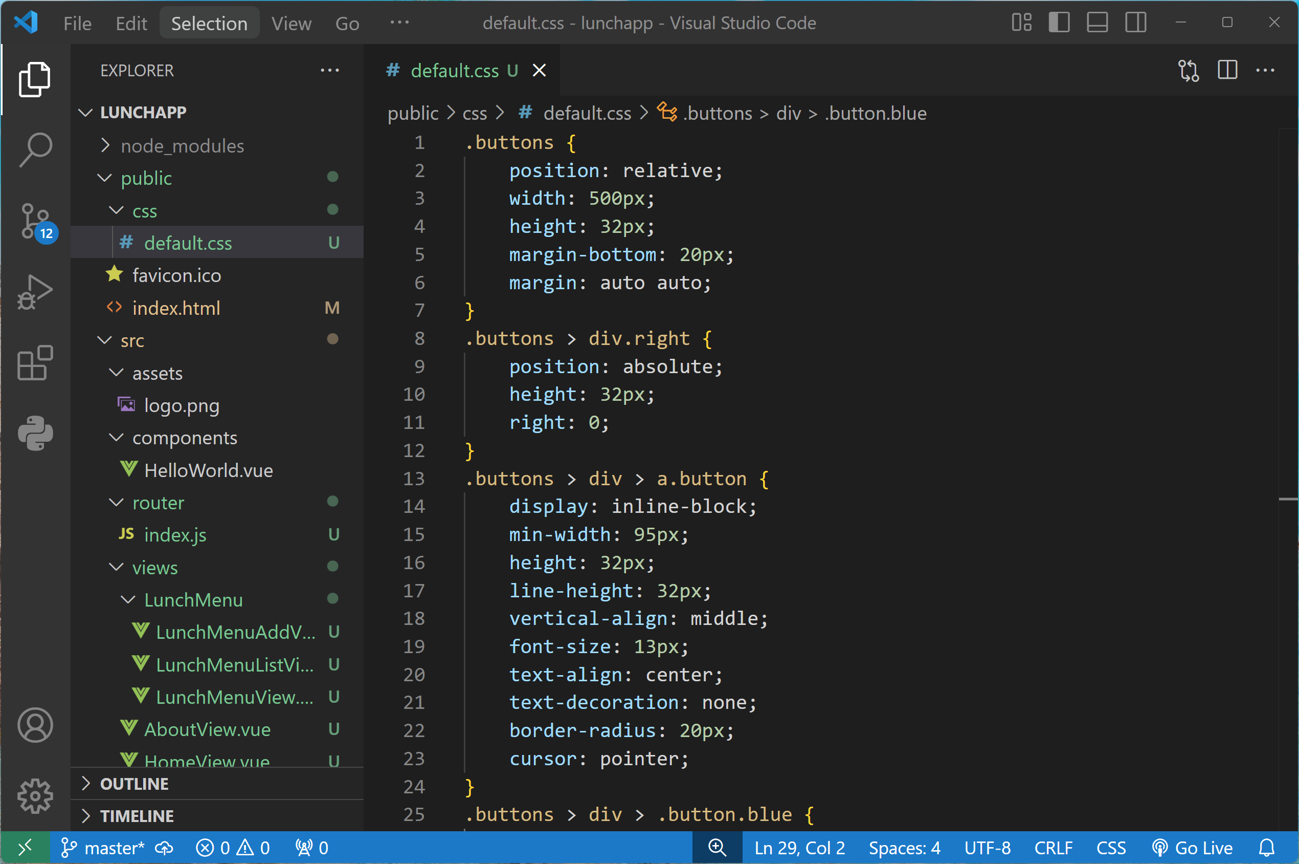Click Go Live server button
The width and height of the screenshot is (1299, 864).
point(1192,848)
